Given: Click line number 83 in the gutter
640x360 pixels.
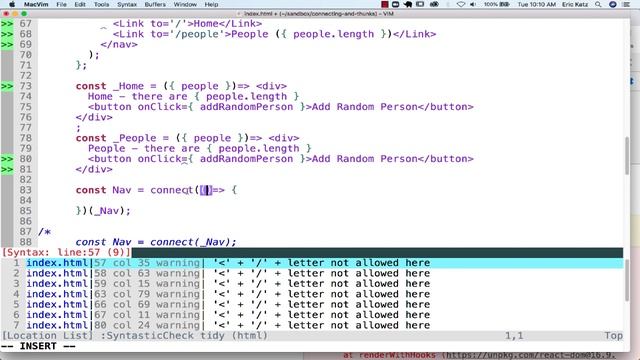Looking at the screenshot, I should point(25,190).
